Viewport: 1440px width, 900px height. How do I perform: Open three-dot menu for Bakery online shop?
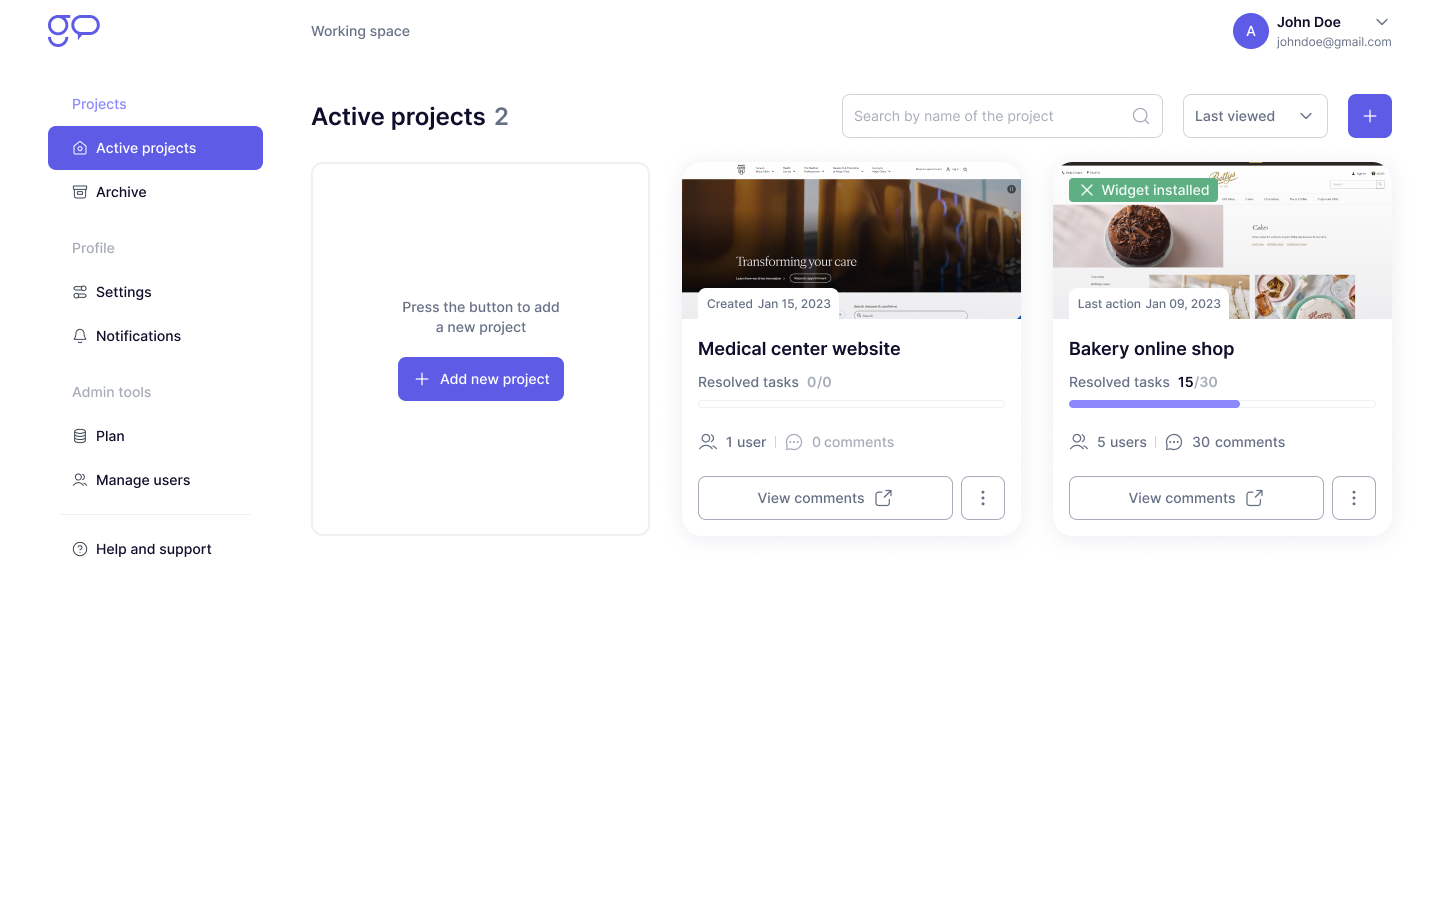pos(1353,498)
